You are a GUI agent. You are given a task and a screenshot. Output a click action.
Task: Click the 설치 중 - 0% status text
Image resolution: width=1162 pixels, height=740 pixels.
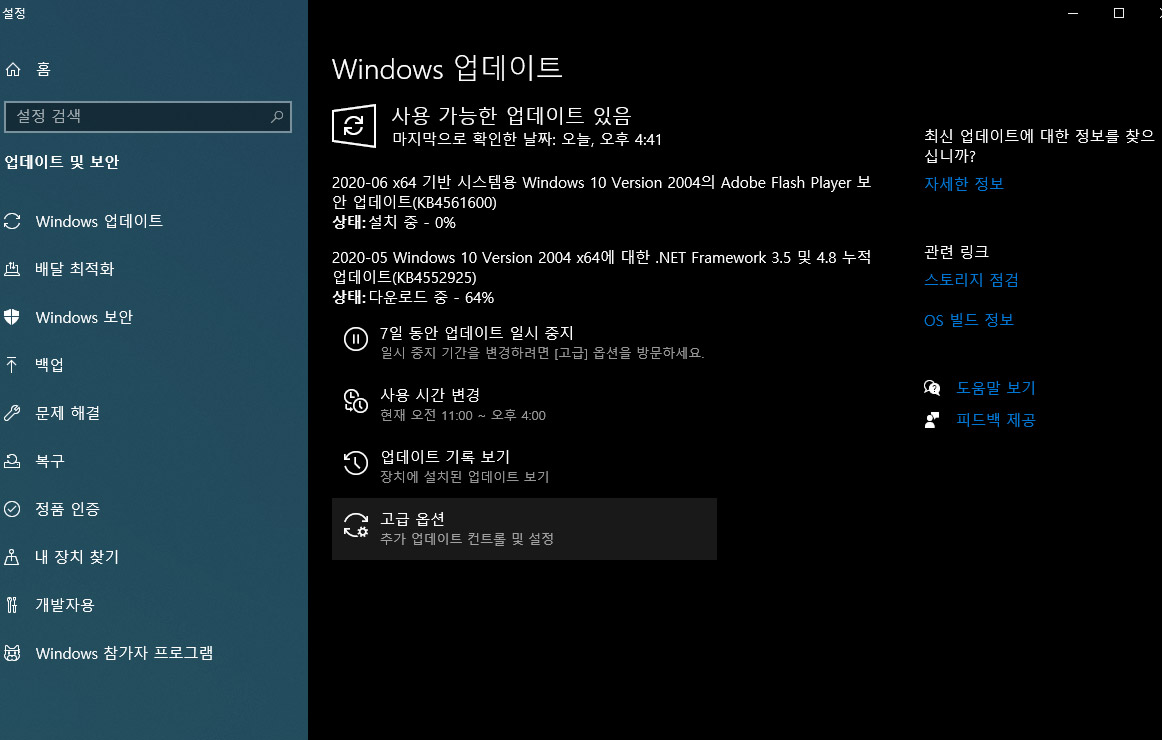click(412, 222)
